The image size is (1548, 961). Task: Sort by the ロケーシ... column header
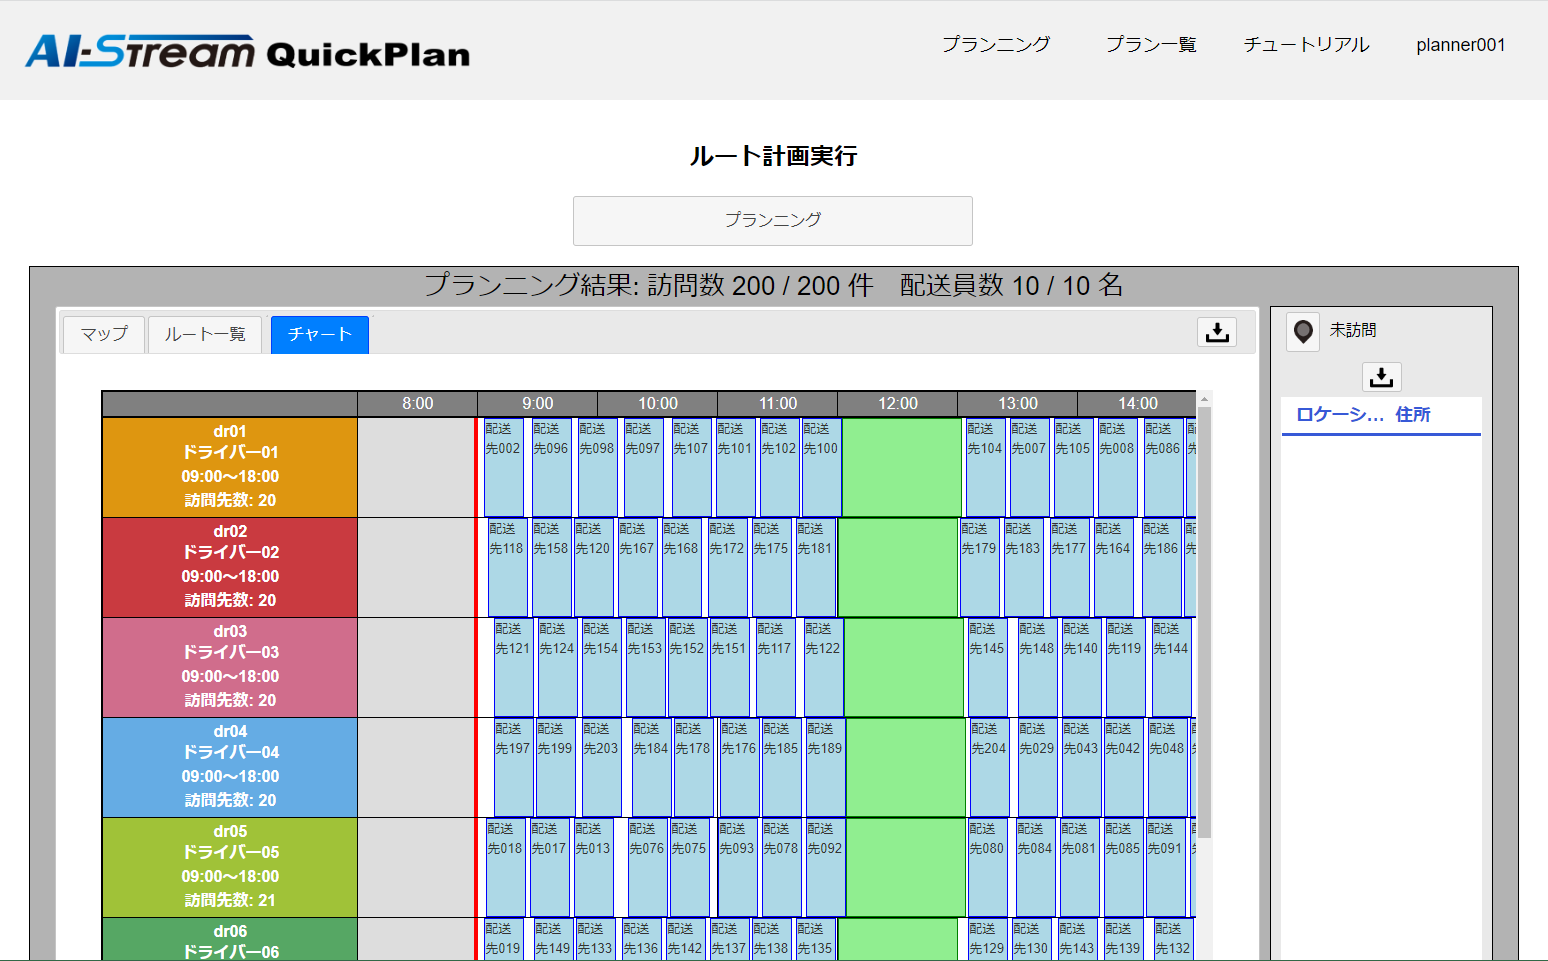tap(1339, 415)
